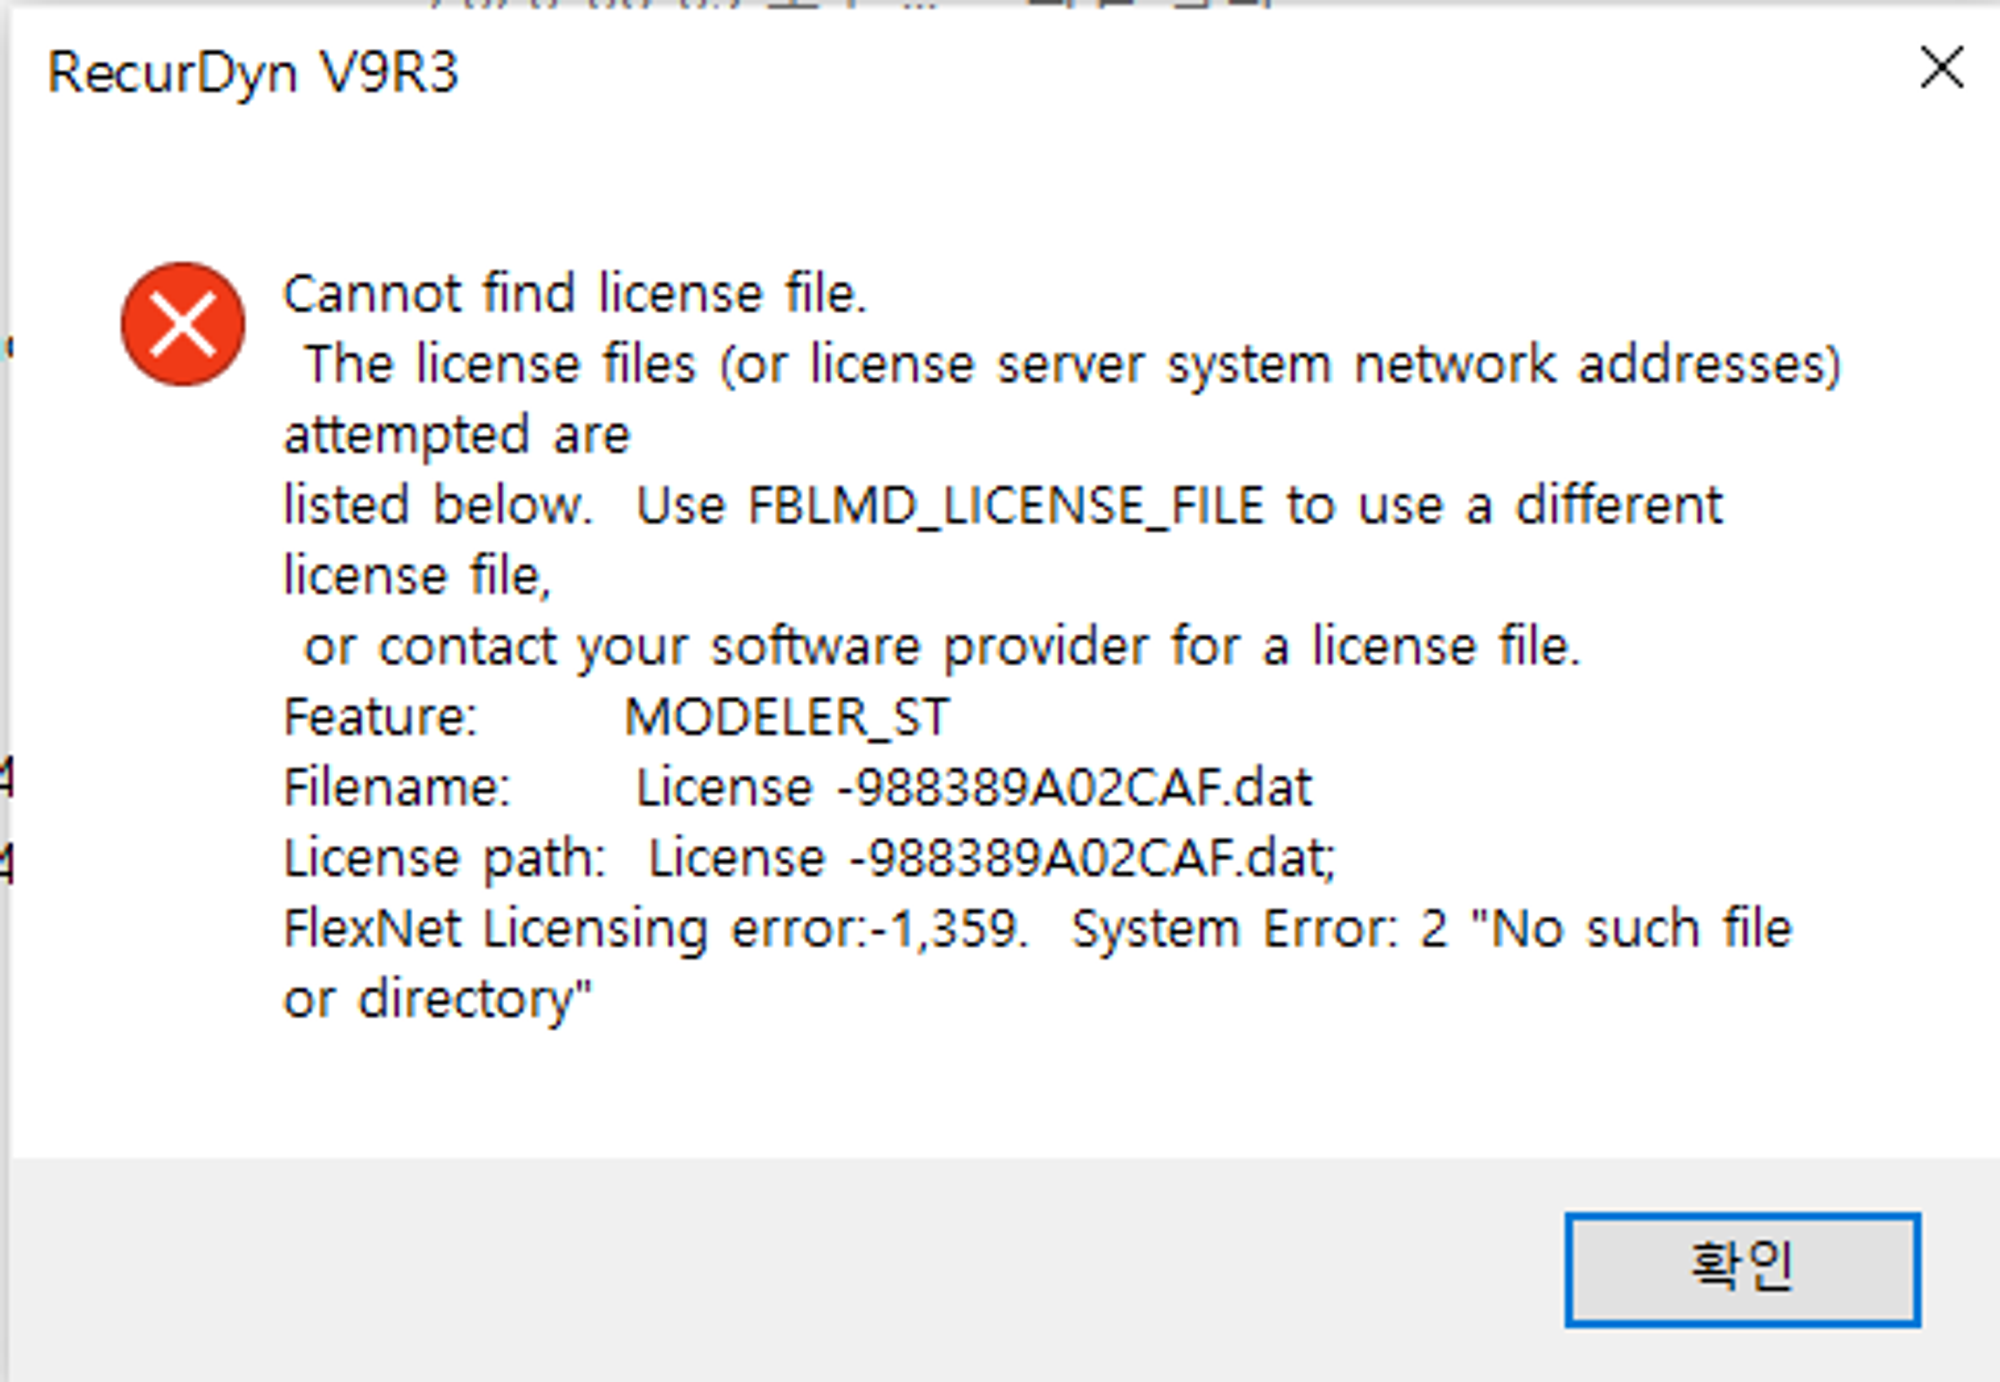Image resolution: width=2000 pixels, height=1382 pixels.
Task: Click the red error X icon
Action: pos(183,324)
